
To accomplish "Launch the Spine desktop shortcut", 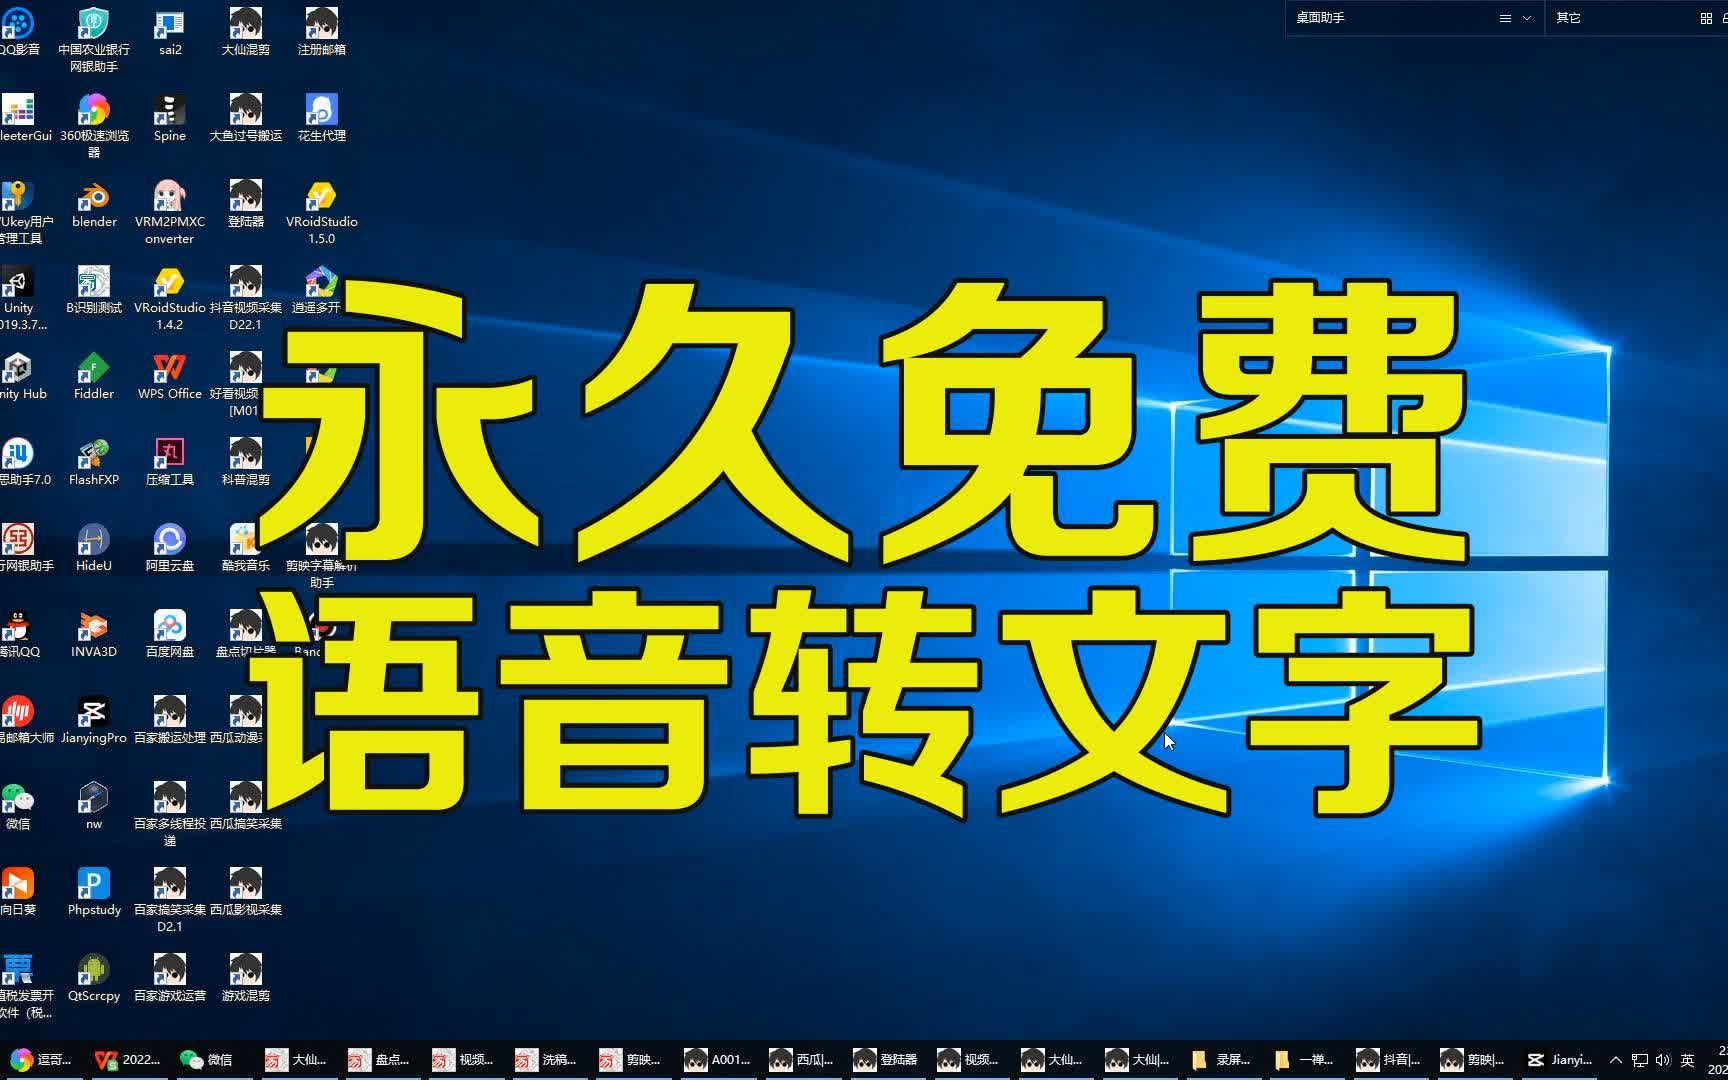I will tap(170, 119).
